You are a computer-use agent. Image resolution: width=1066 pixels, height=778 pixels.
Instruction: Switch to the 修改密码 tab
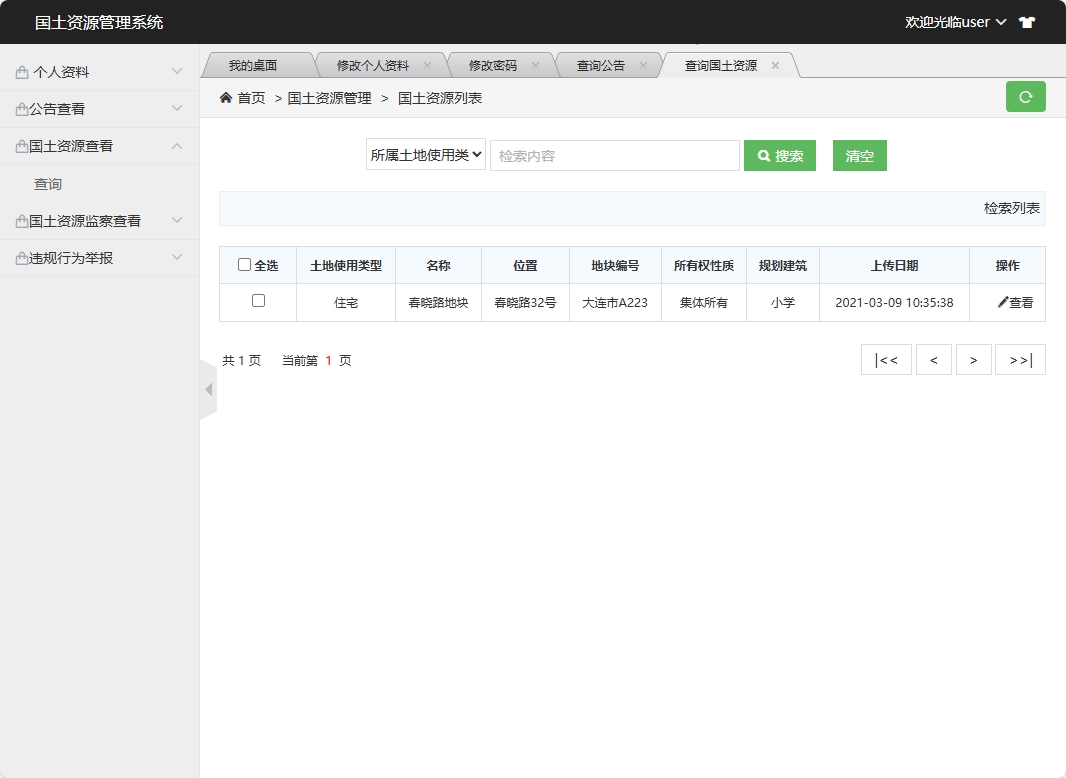point(492,63)
